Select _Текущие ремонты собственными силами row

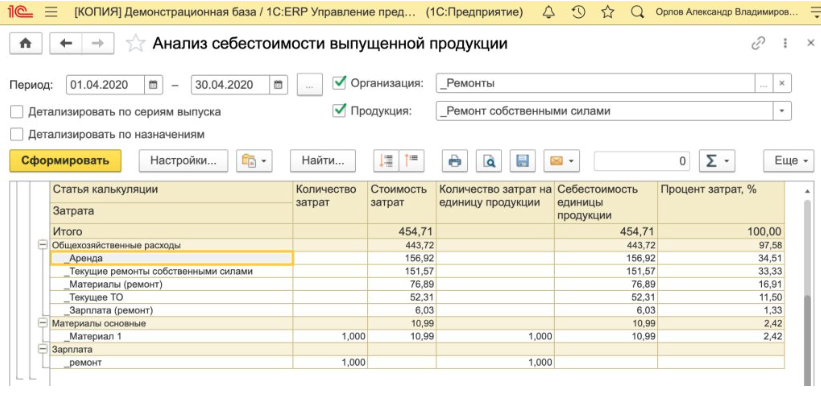coord(172,272)
